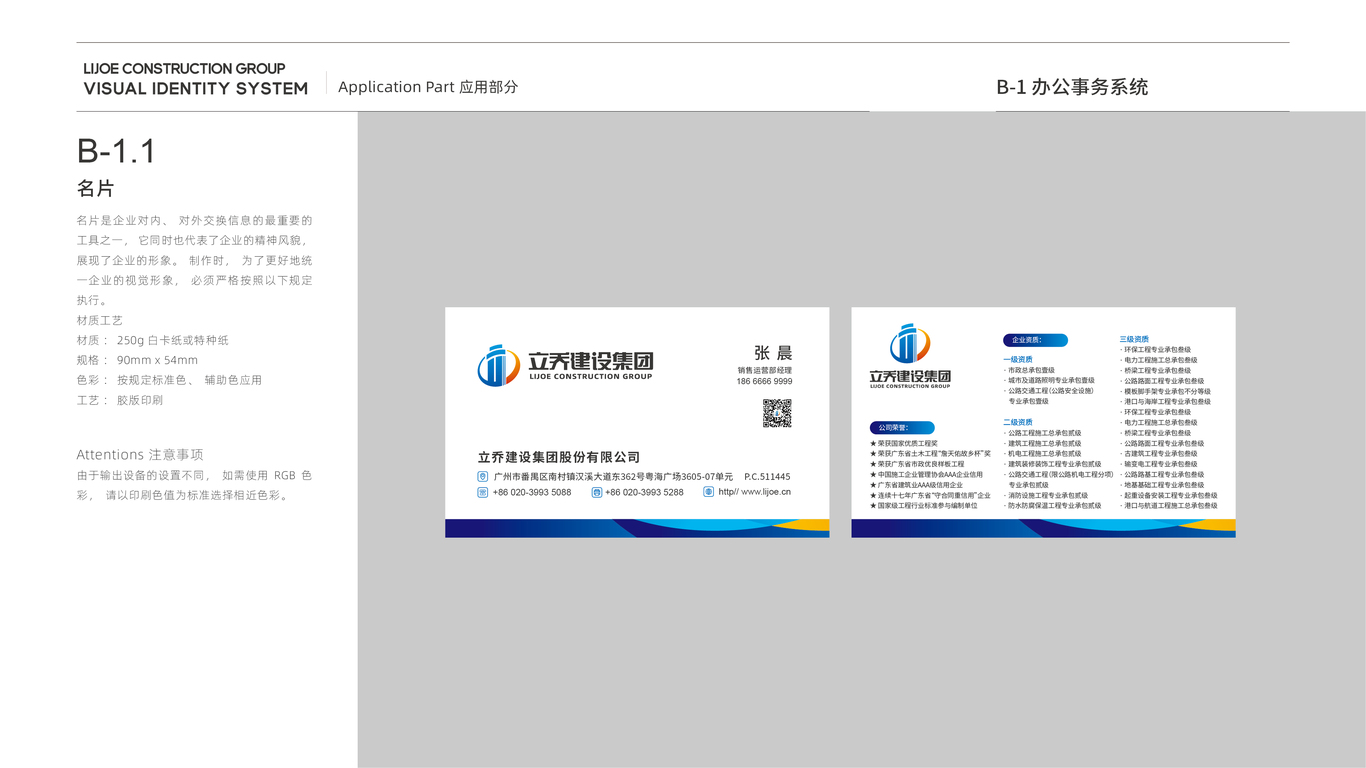The image size is (1366, 768).
Task: Click '公路路基工程专业承包叁级' row
Action: point(1162,475)
